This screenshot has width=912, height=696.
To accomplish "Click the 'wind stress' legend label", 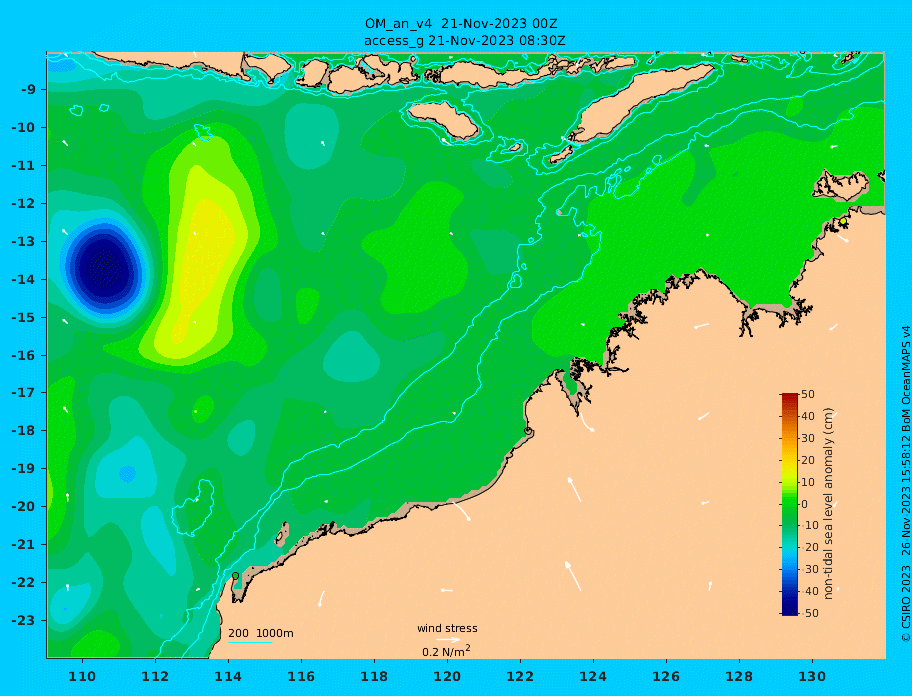I will pyautogui.click(x=447, y=629).
